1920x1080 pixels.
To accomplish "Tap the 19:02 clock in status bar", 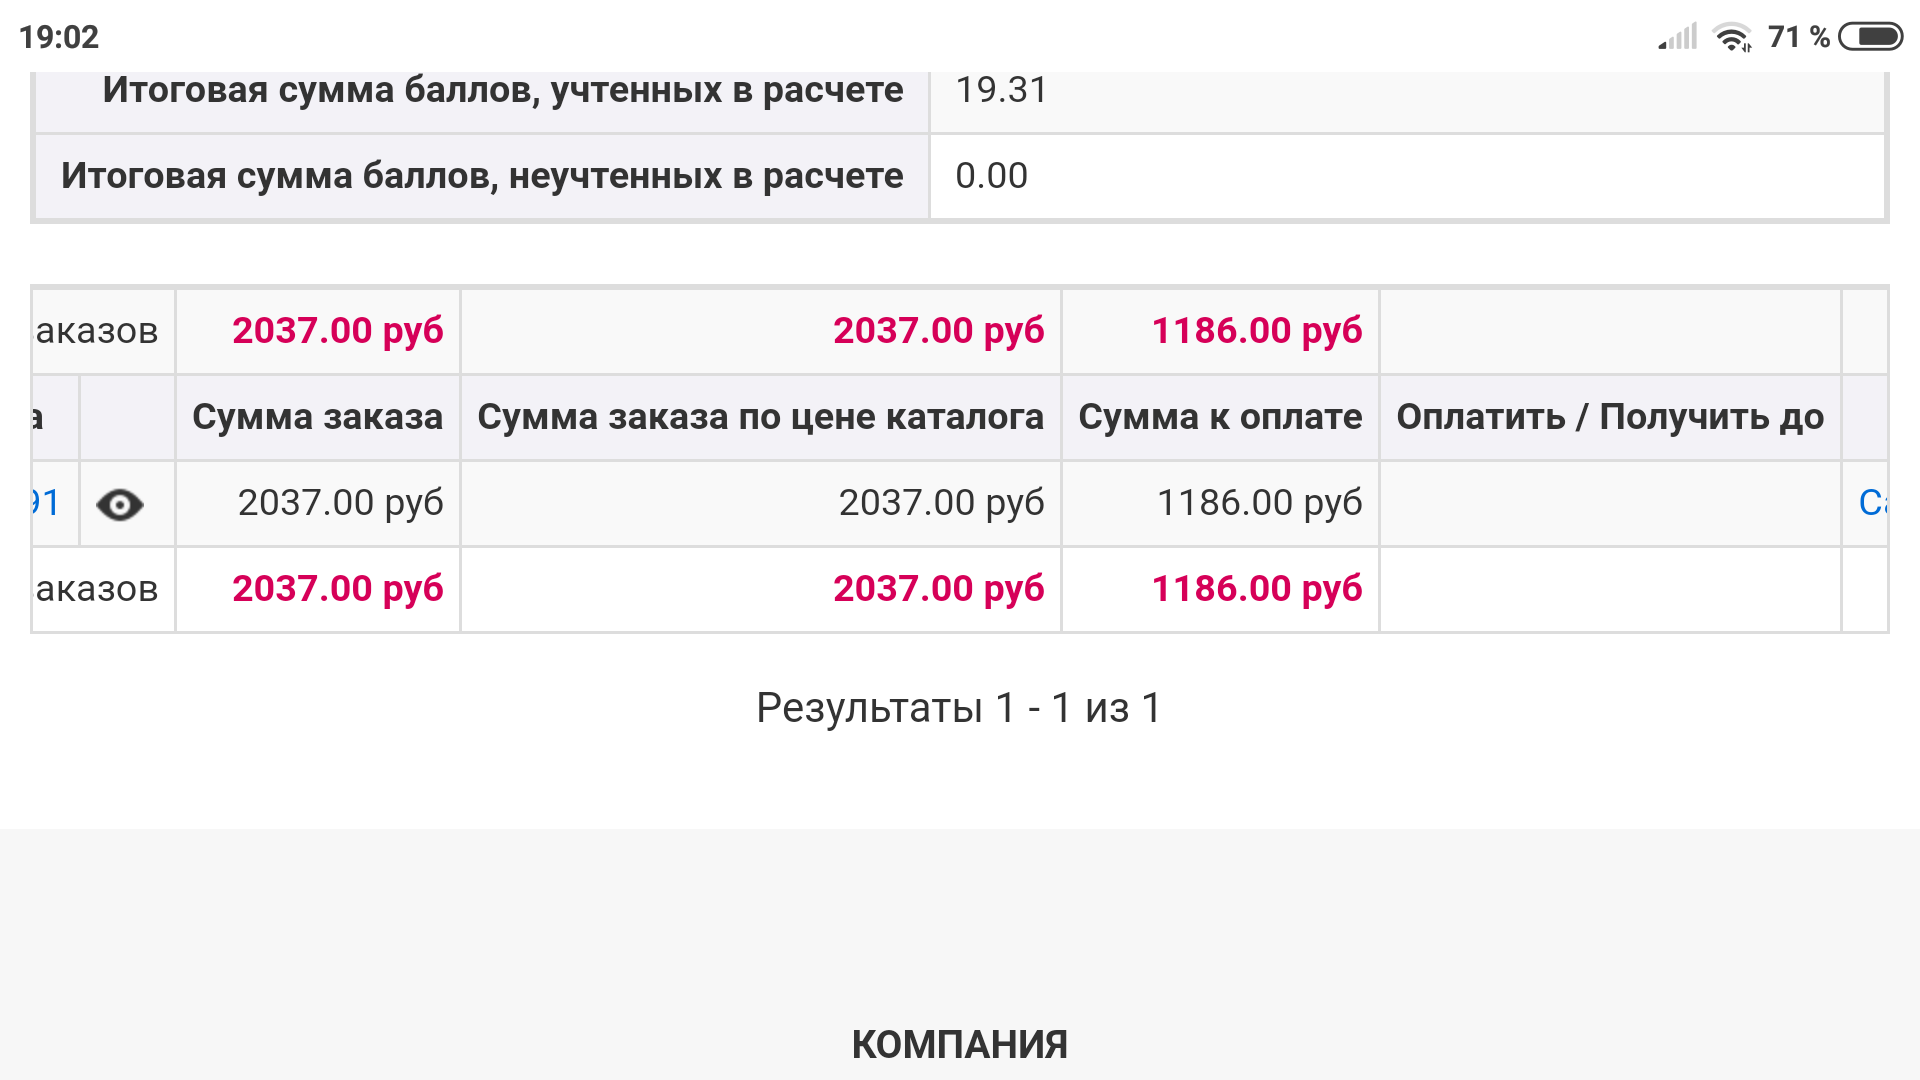I will click(x=59, y=37).
